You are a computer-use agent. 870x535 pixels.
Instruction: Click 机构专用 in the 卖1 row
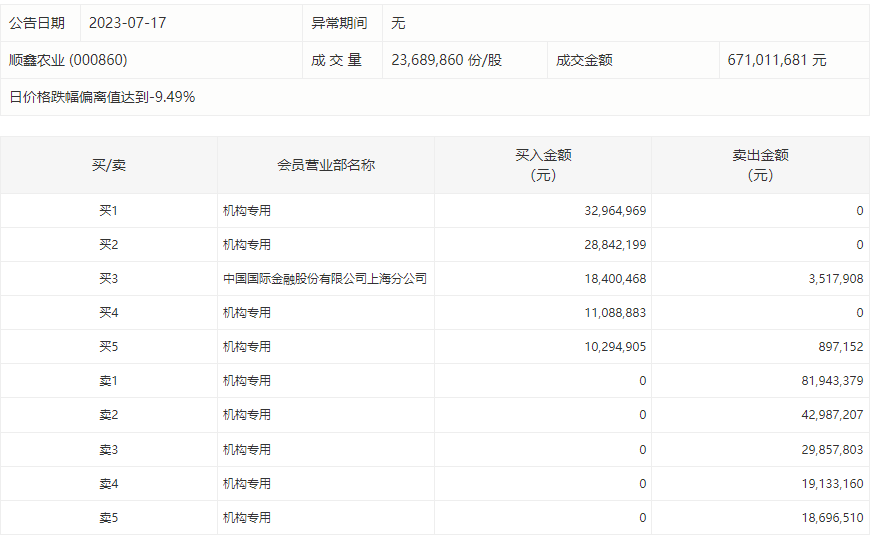(x=247, y=381)
